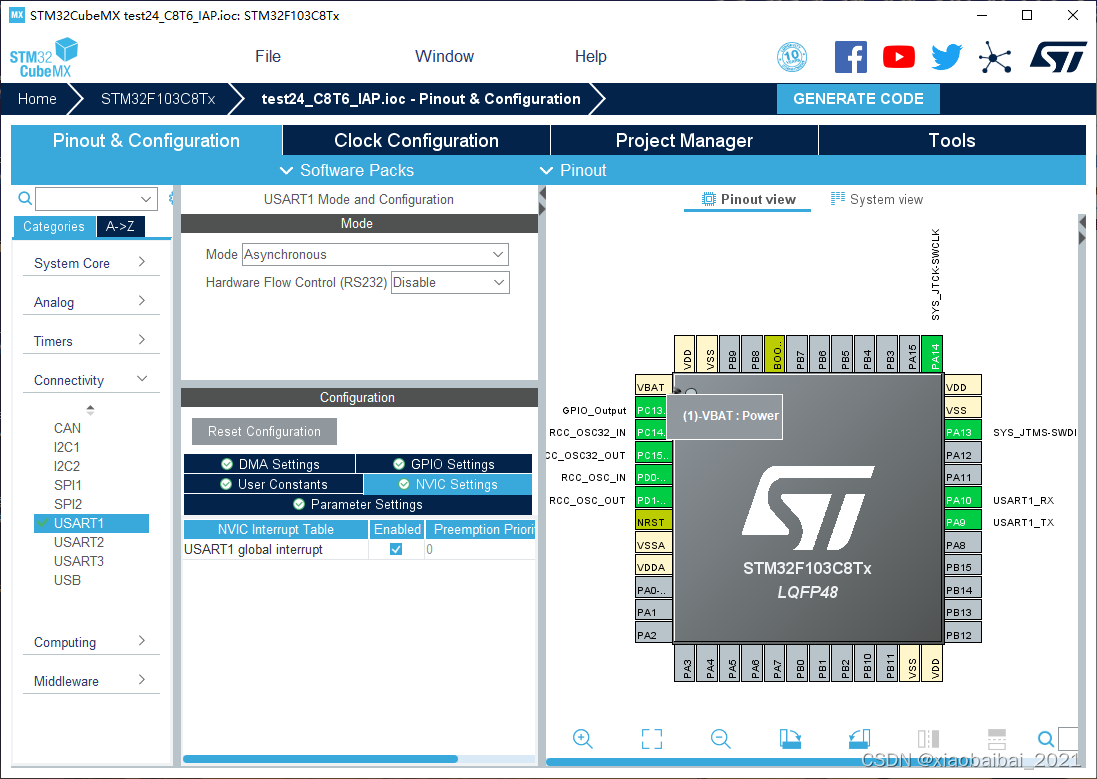
Task: Click the Preemption Priority column header
Action: click(x=481, y=529)
